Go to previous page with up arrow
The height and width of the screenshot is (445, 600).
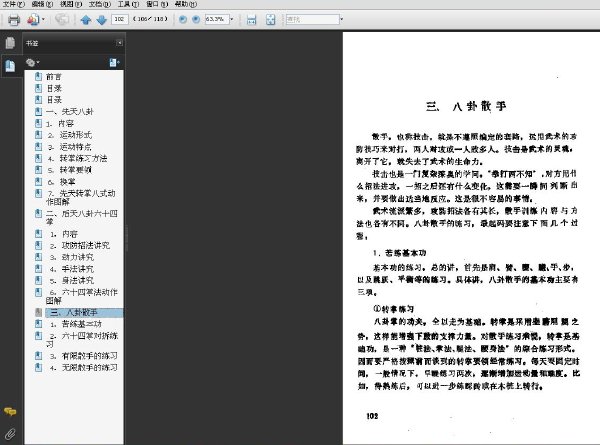(x=86, y=20)
